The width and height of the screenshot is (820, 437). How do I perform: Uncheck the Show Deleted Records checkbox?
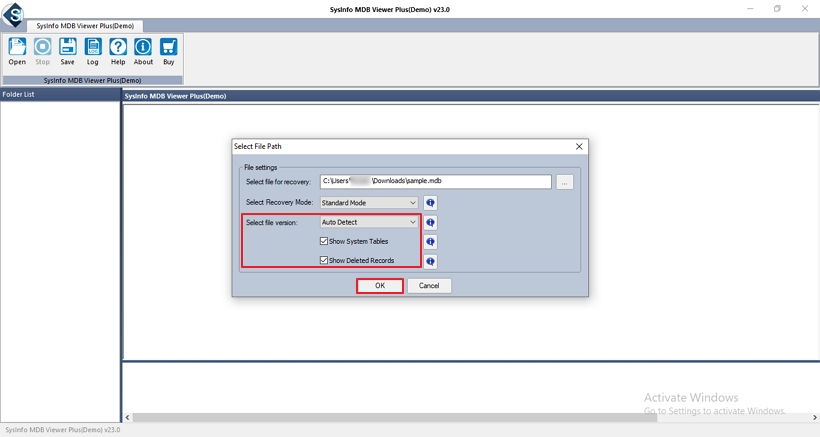pyautogui.click(x=324, y=260)
